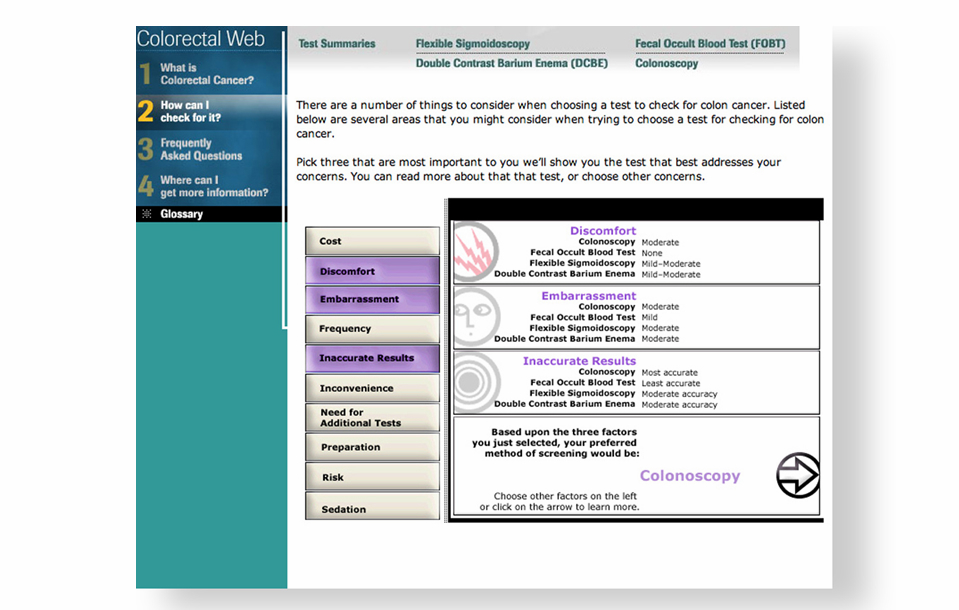This screenshot has height=610, width=959.
Task: Deselect the Embarrassment factor
Action: (x=372, y=299)
